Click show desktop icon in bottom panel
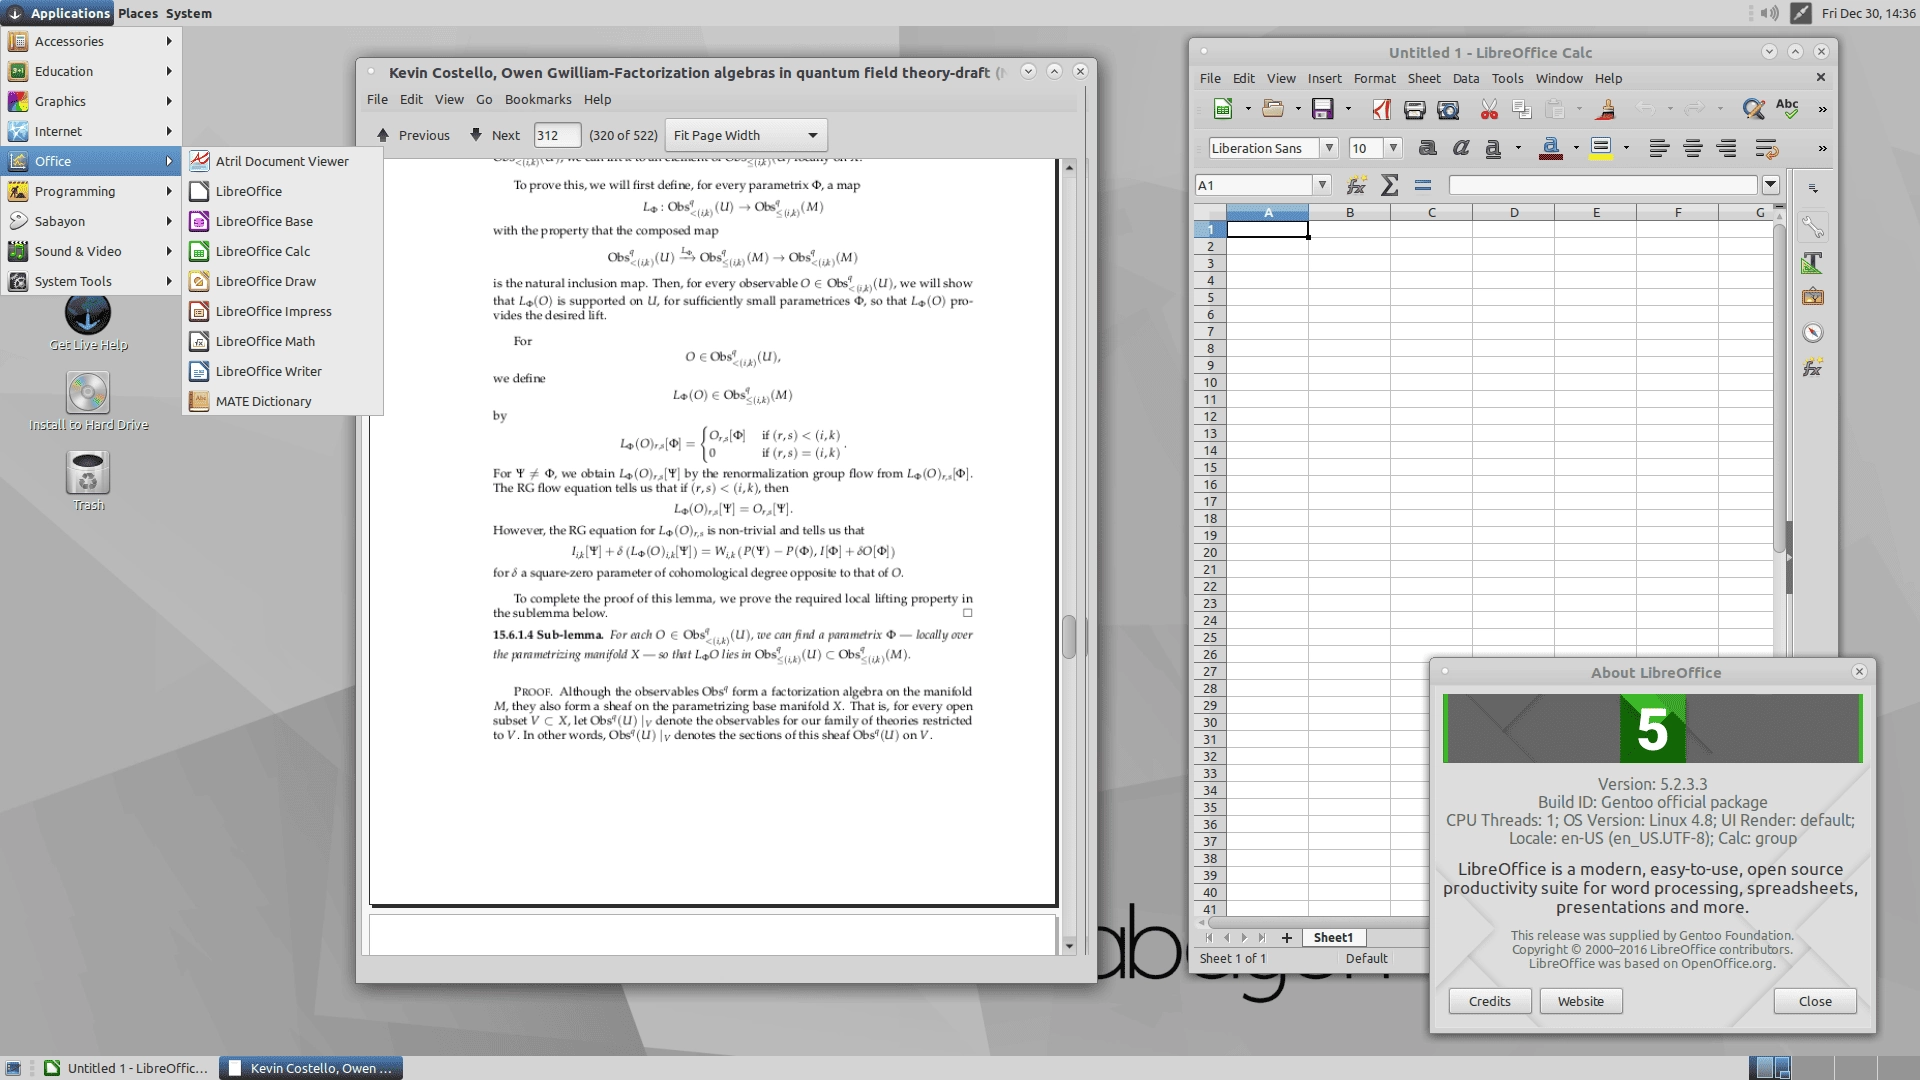The image size is (1920, 1080). pos(13,1068)
